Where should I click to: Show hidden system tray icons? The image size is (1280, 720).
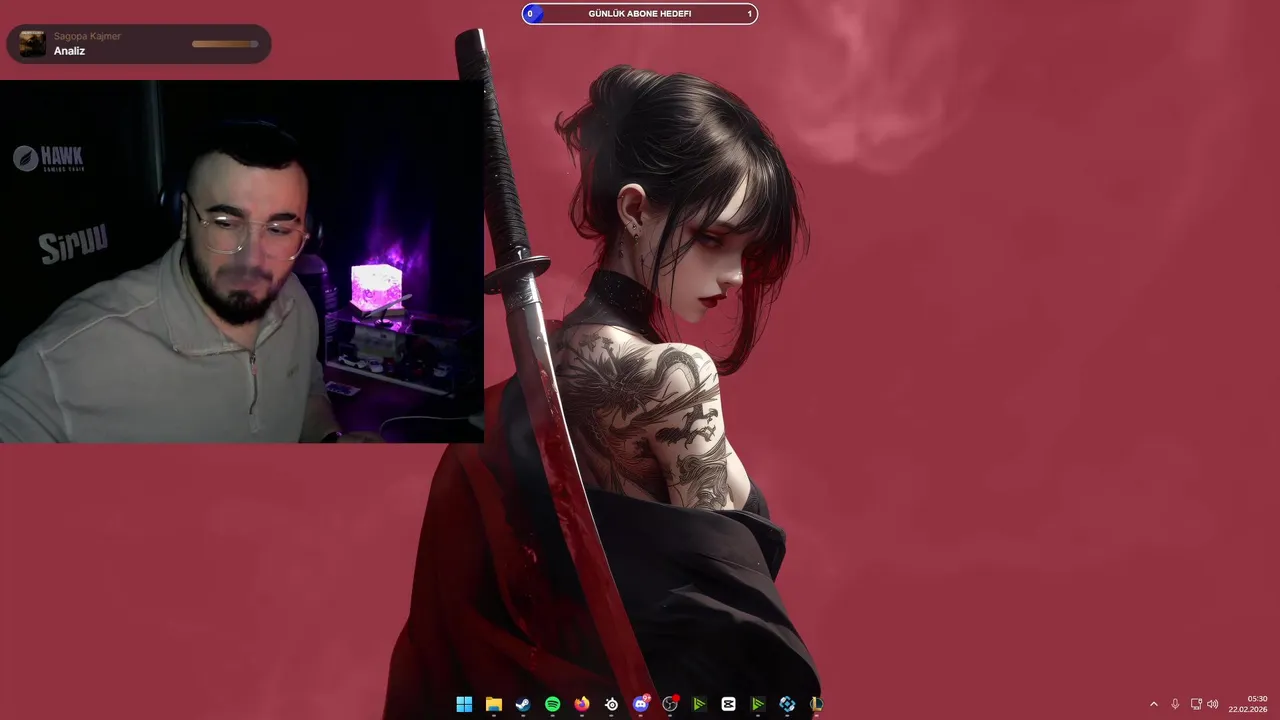[x=1154, y=704]
